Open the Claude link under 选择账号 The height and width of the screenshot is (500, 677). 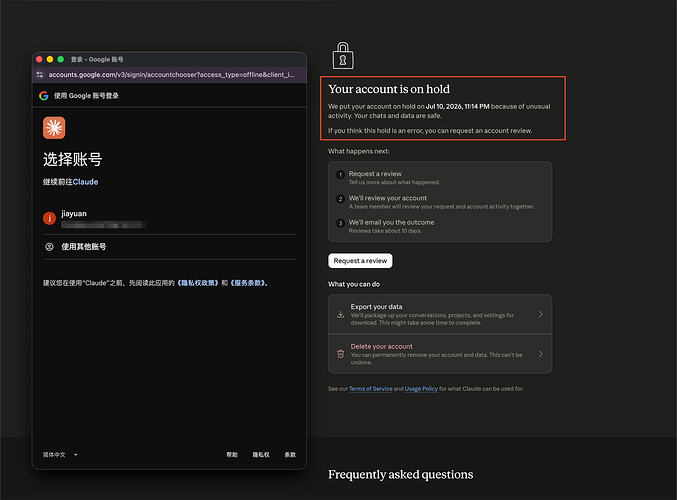point(85,182)
